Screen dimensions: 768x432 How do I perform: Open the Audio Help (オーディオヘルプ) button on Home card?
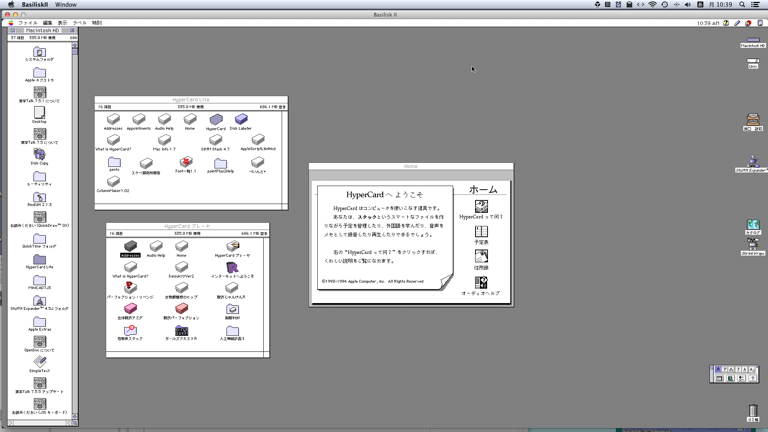(x=481, y=283)
